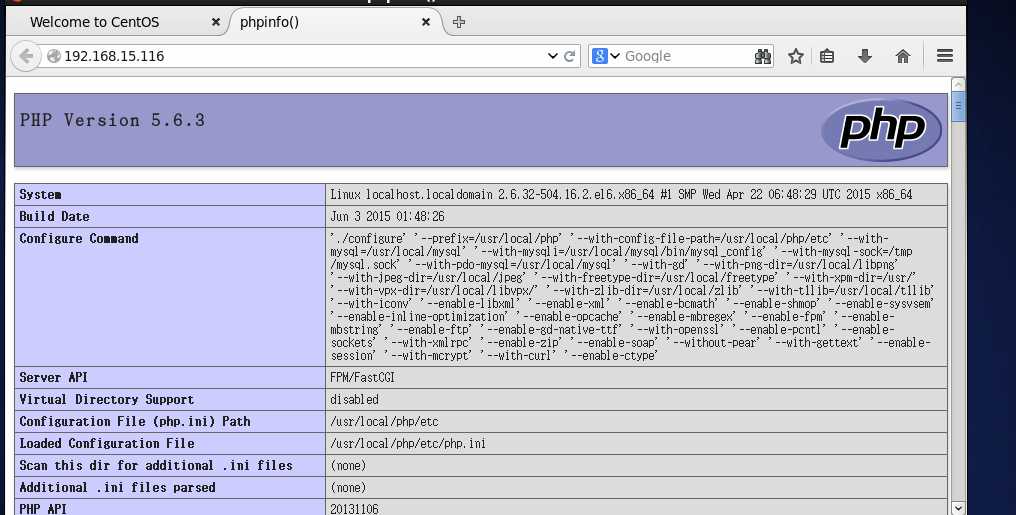Image resolution: width=1016 pixels, height=515 pixels.
Task: Bookmark this page with the star icon
Action: point(796,56)
